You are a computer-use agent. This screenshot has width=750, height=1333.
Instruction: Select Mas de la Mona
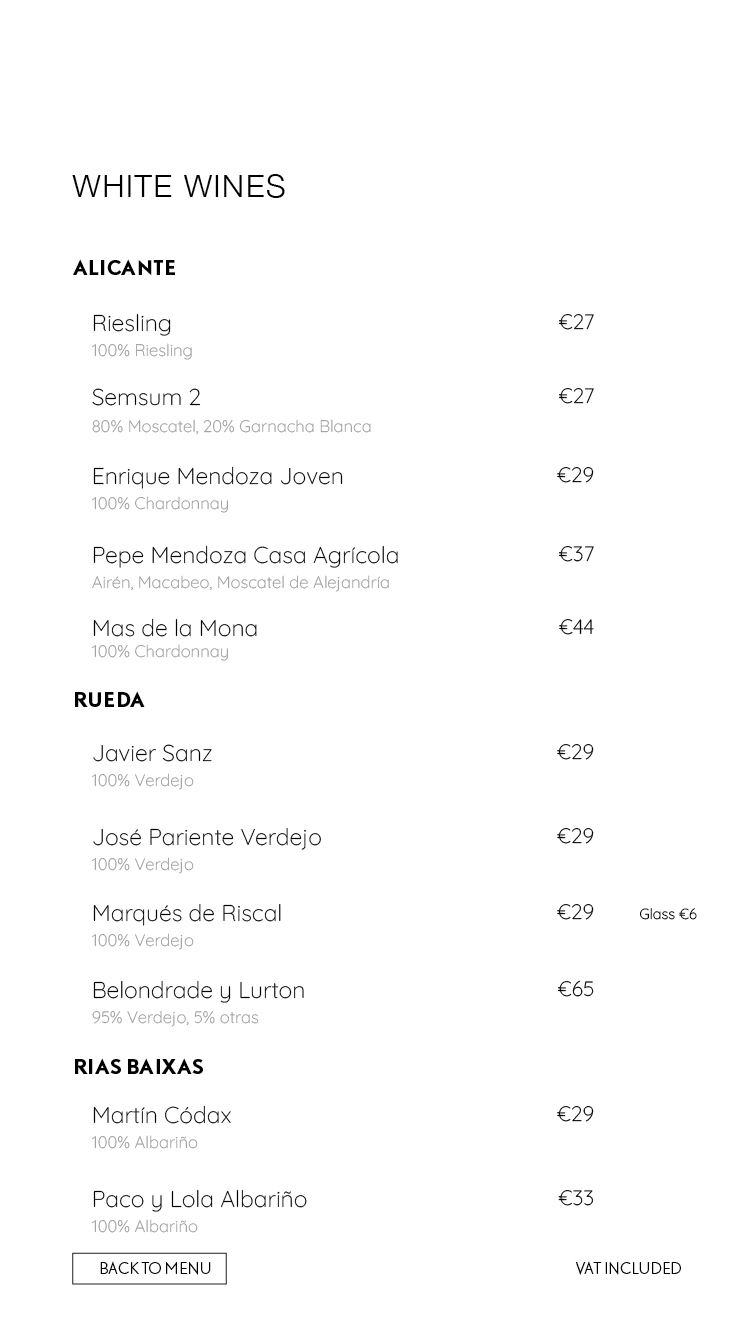click(x=175, y=628)
